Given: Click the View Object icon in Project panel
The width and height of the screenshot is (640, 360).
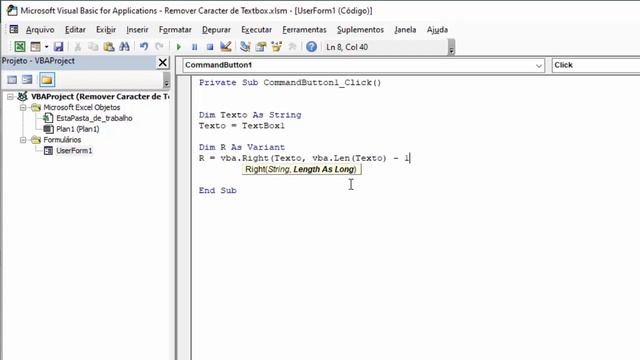Looking at the screenshot, I should point(27,80).
